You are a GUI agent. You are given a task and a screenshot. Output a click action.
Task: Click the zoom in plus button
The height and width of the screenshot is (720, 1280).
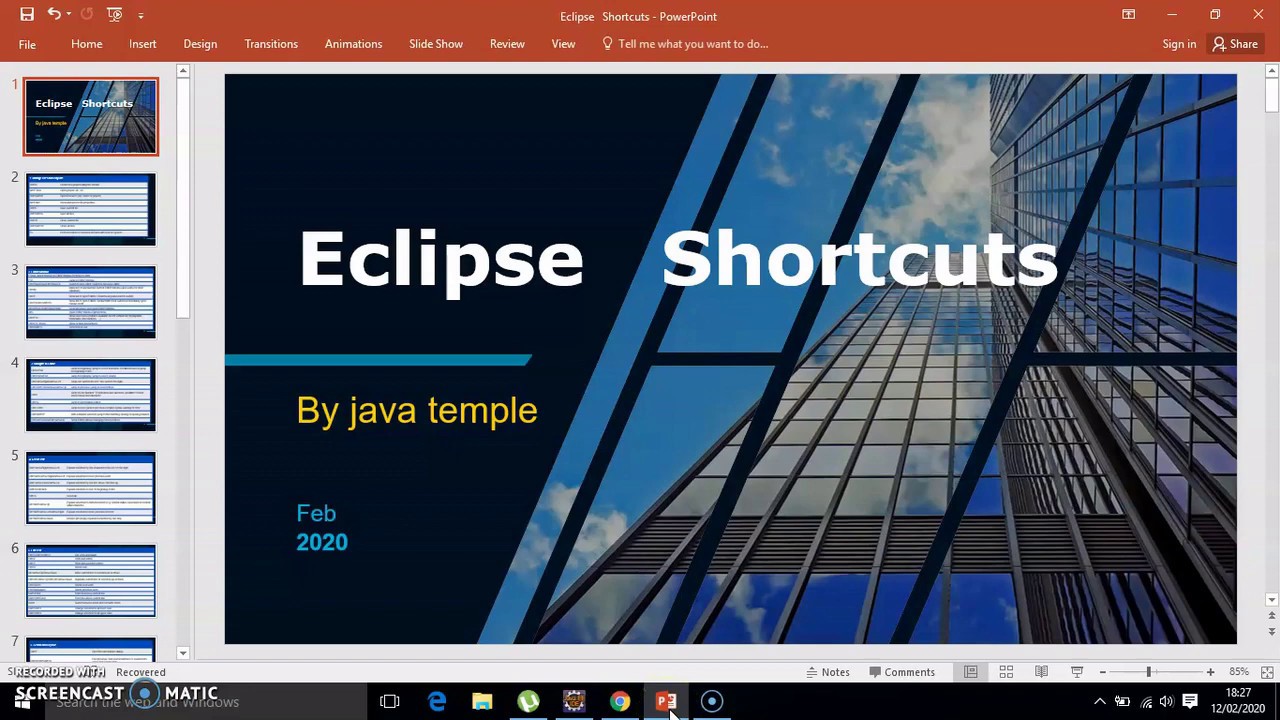pos(1210,672)
